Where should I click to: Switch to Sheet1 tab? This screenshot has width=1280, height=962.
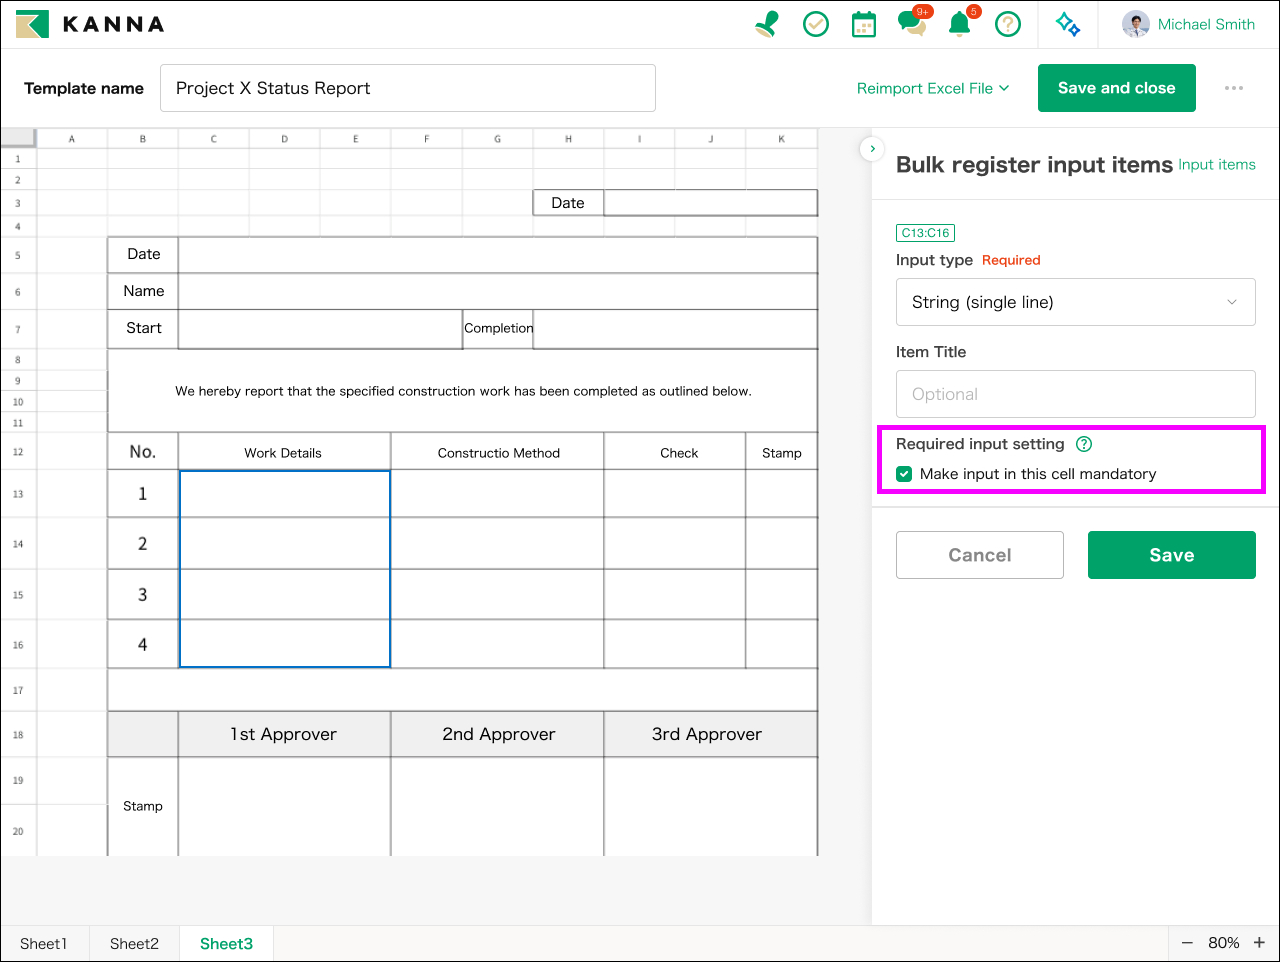[44, 943]
